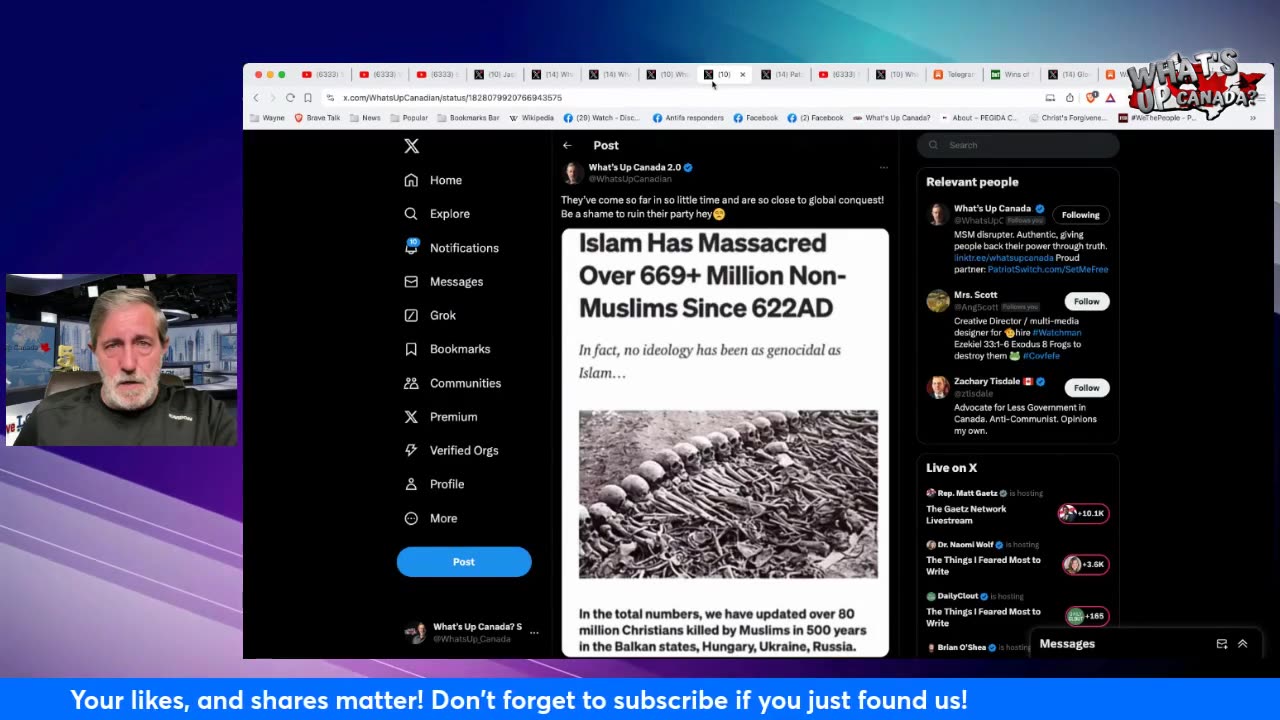Open Communities in the X sidebar
This screenshot has height=720, width=1280.
[452, 383]
